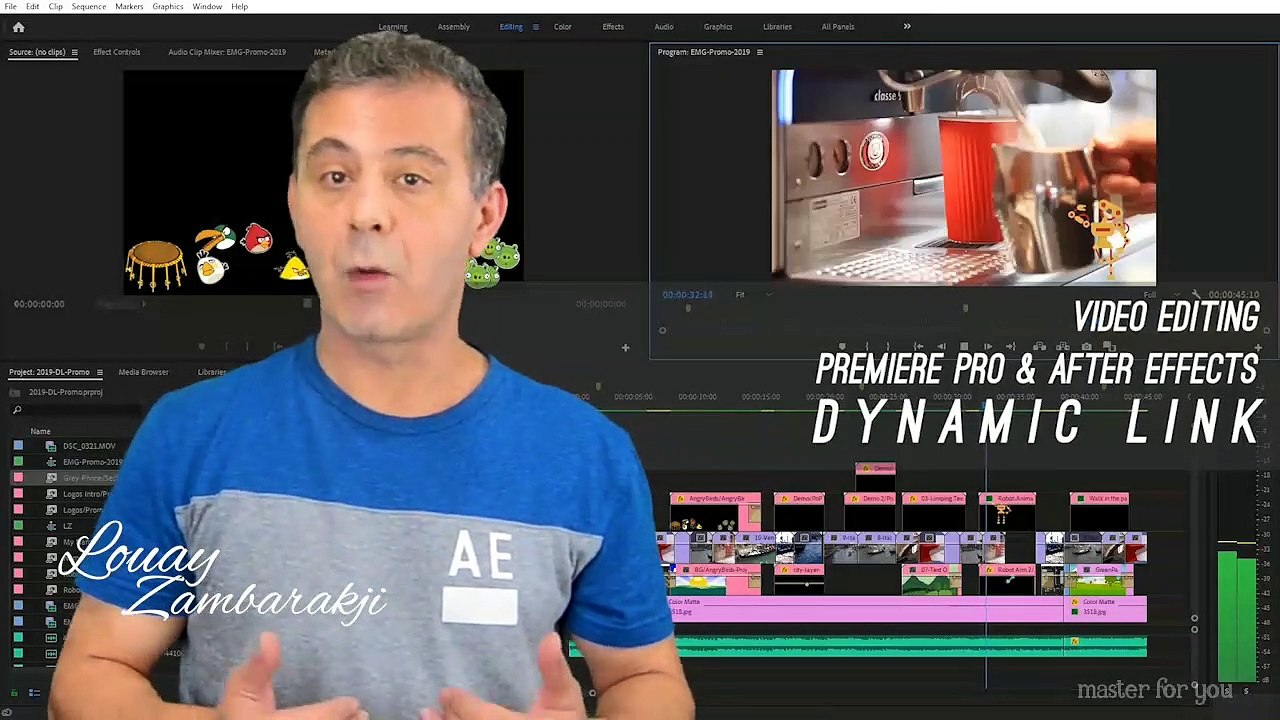The width and height of the screenshot is (1280, 720).
Task: Open the Source panel menu
Action: click(x=73, y=52)
